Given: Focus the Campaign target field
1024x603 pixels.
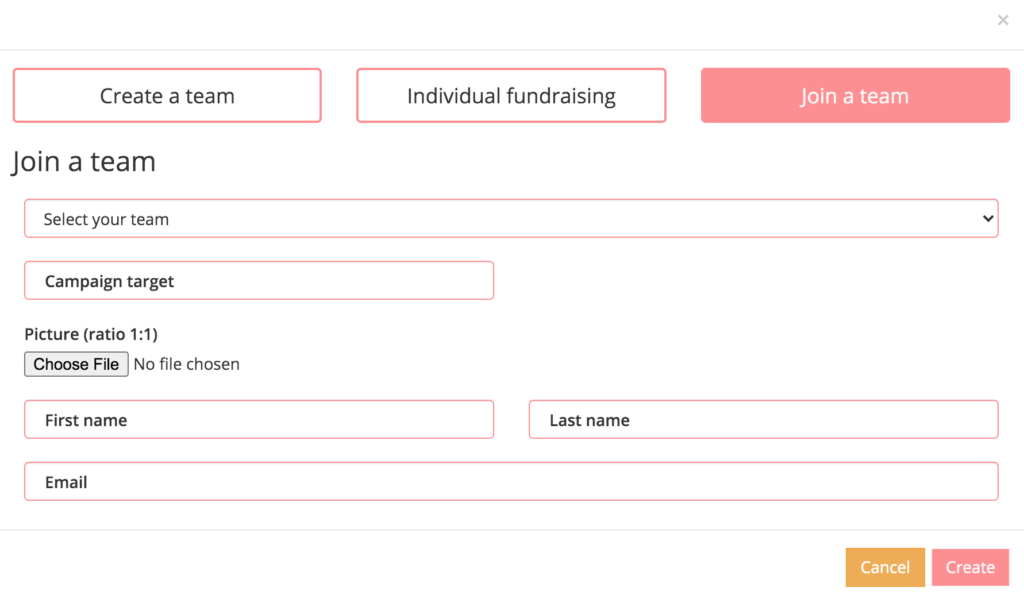Looking at the screenshot, I should click(x=259, y=281).
